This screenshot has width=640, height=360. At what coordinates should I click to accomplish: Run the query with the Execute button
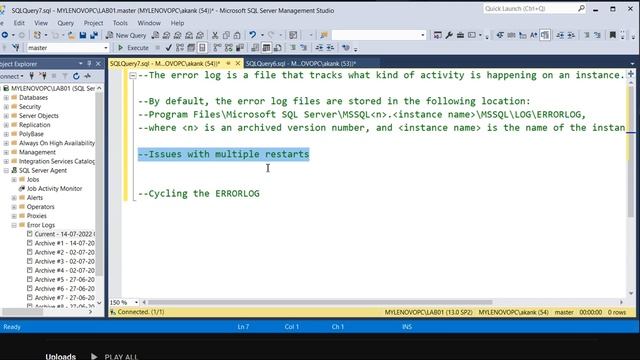pos(133,48)
